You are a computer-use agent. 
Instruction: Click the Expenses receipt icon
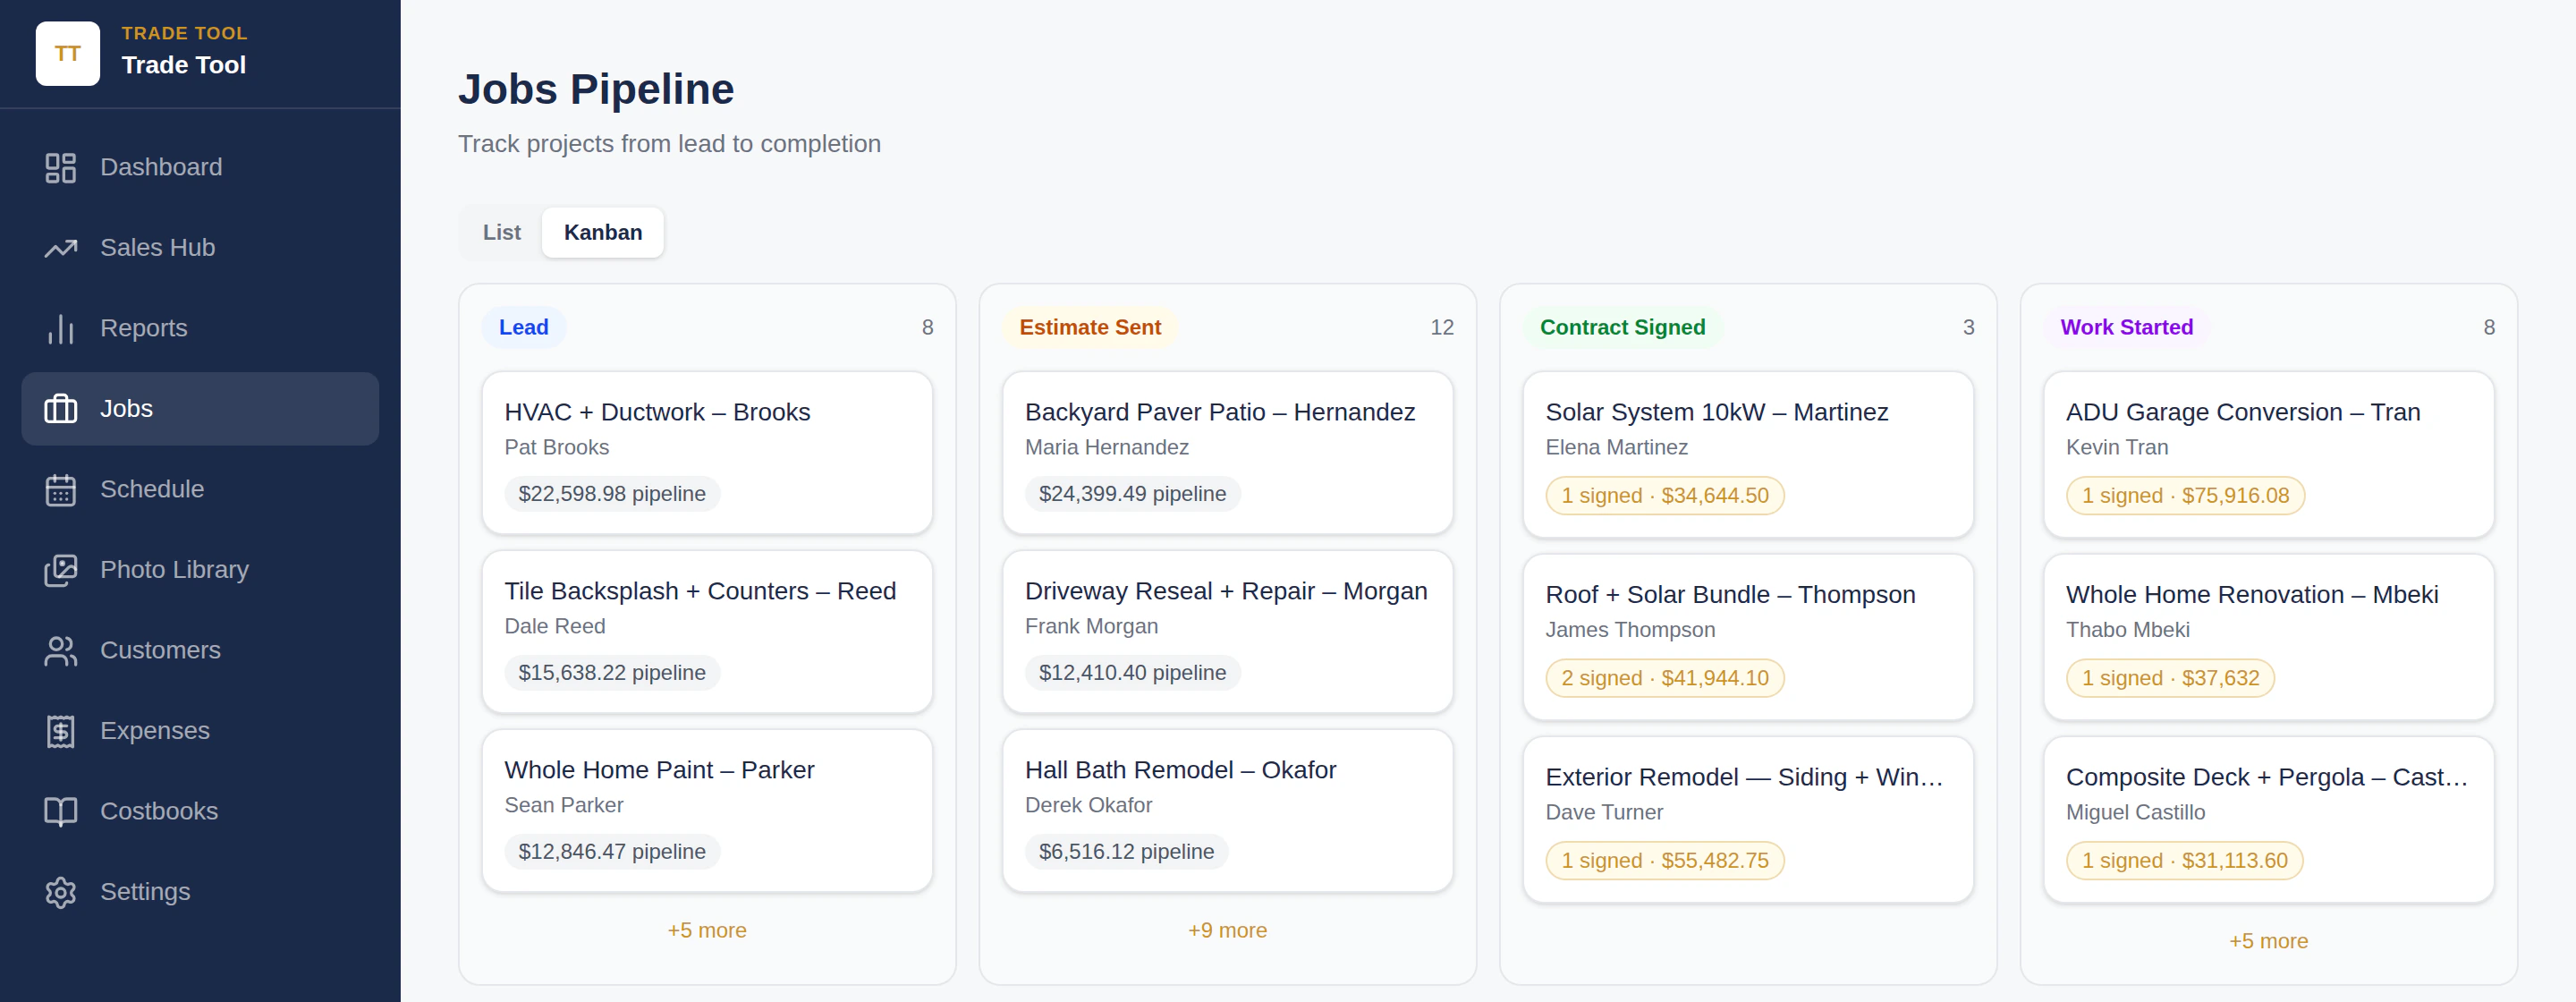[60, 731]
